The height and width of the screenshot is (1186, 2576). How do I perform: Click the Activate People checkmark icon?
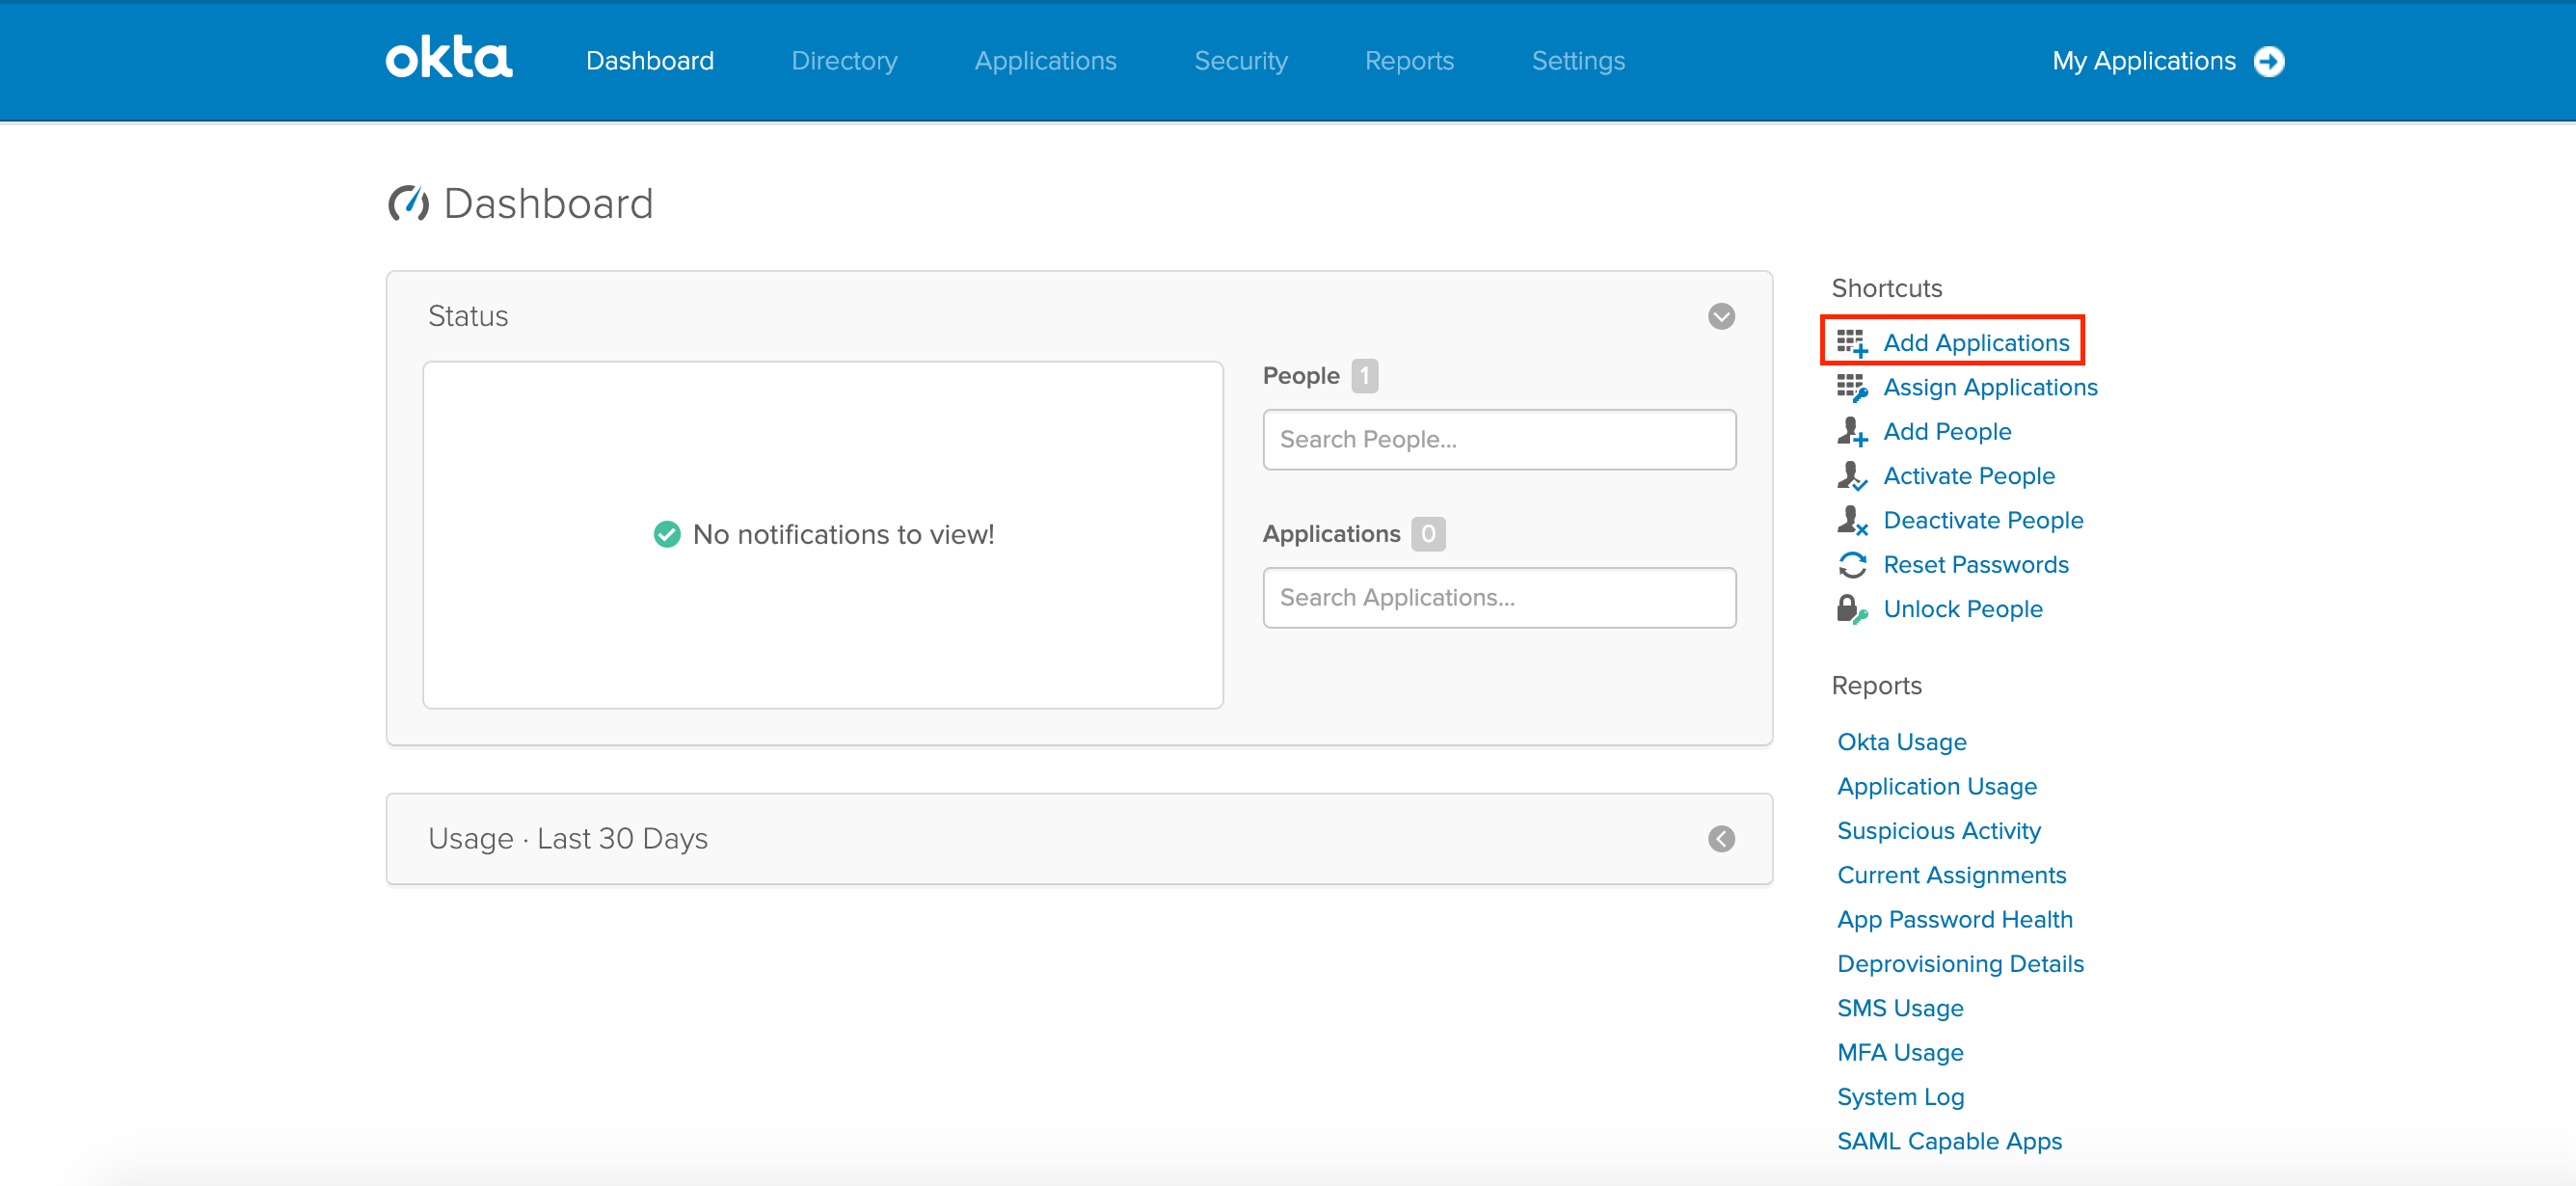(x=1851, y=476)
